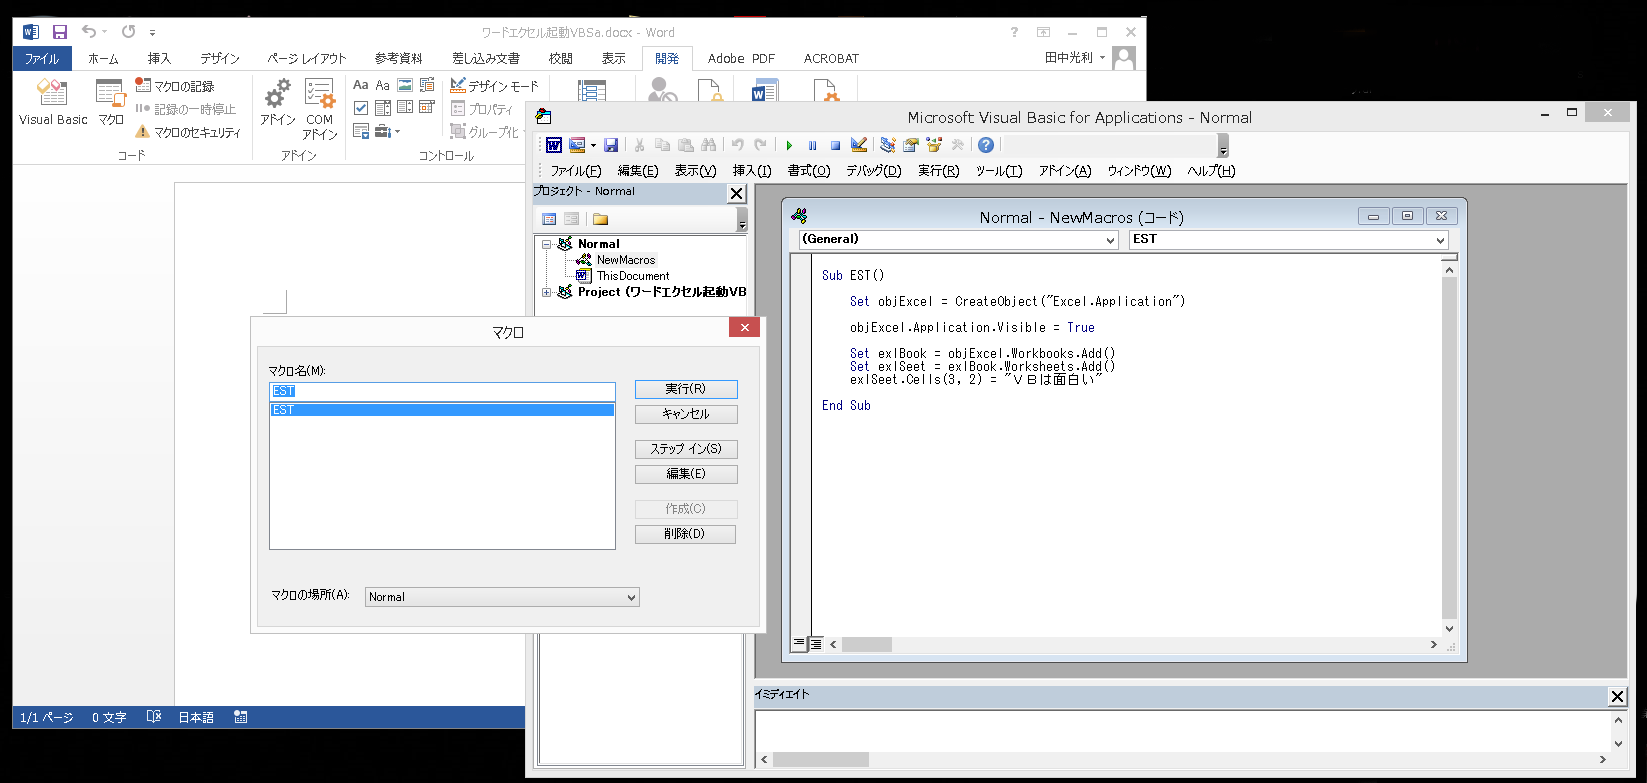The width and height of the screenshot is (1647, 783).
Task: Close the イミディエイト window
Action: tap(1617, 696)
